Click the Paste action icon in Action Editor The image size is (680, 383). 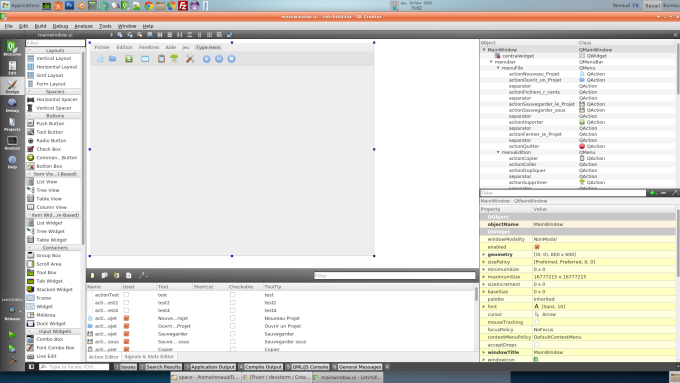pos(117,275)
